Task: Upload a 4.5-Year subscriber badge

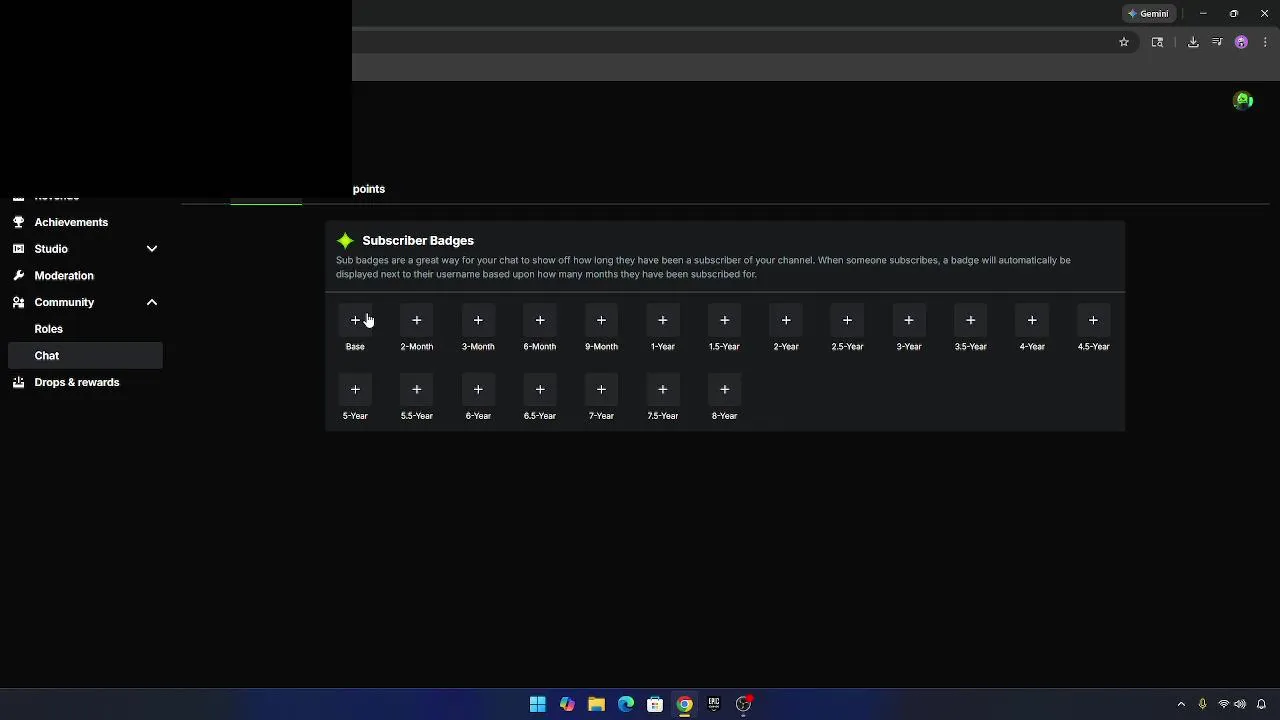Action: (1093, 320)
